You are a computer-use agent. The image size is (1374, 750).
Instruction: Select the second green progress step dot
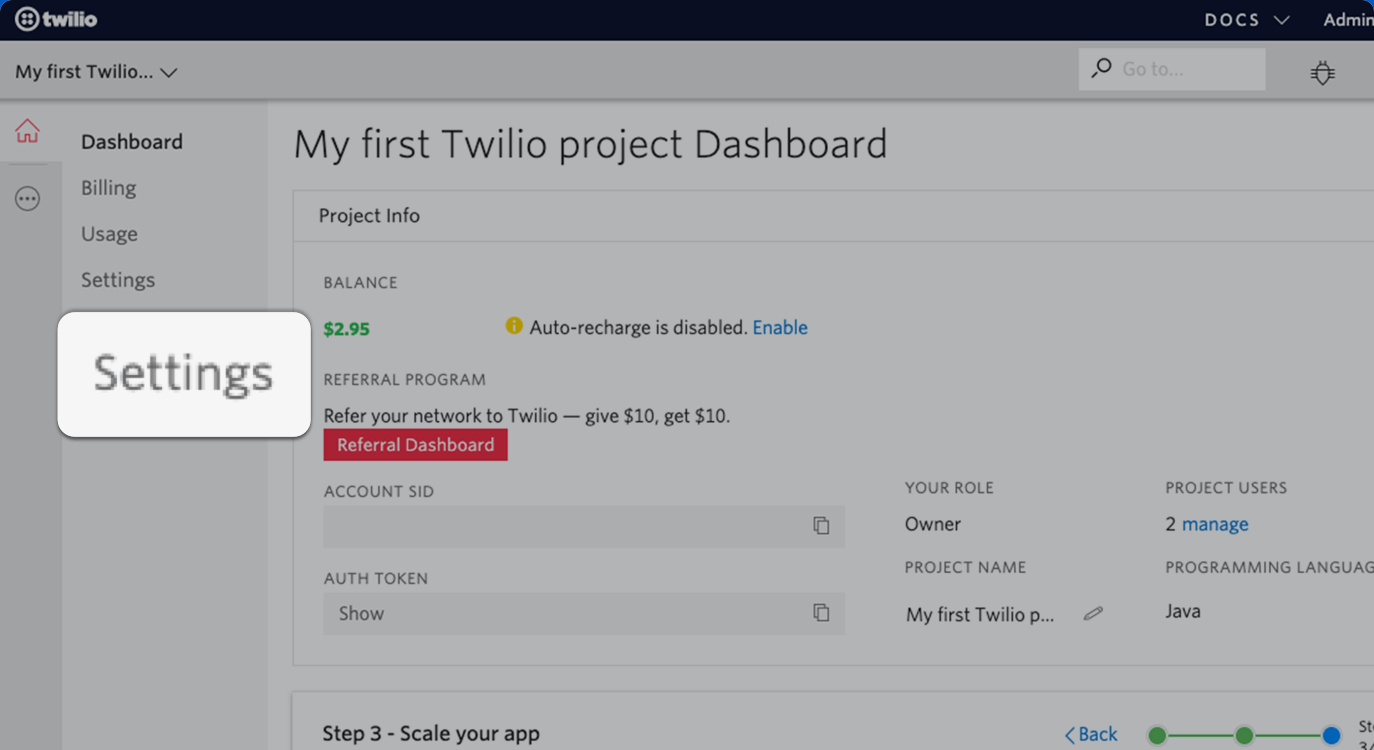pyautogui.click(x=1244, y=736)
